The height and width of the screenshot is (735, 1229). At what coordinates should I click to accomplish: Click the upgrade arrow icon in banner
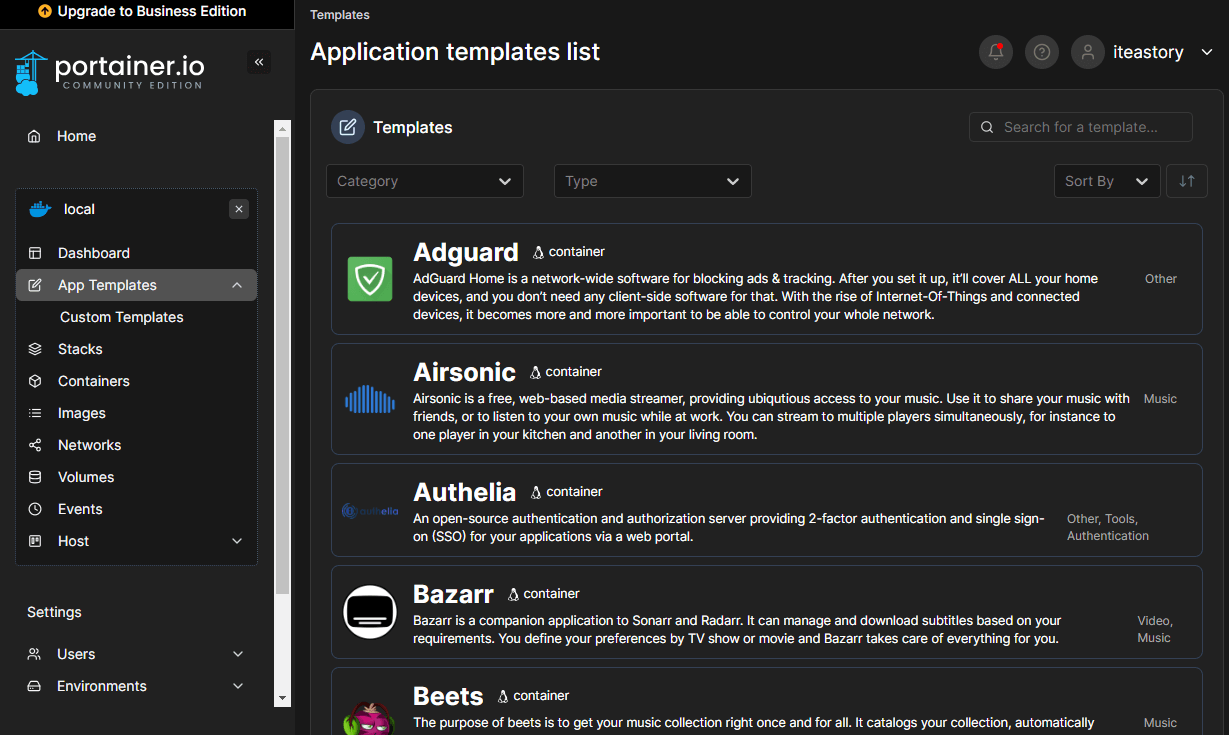point(45,12)
